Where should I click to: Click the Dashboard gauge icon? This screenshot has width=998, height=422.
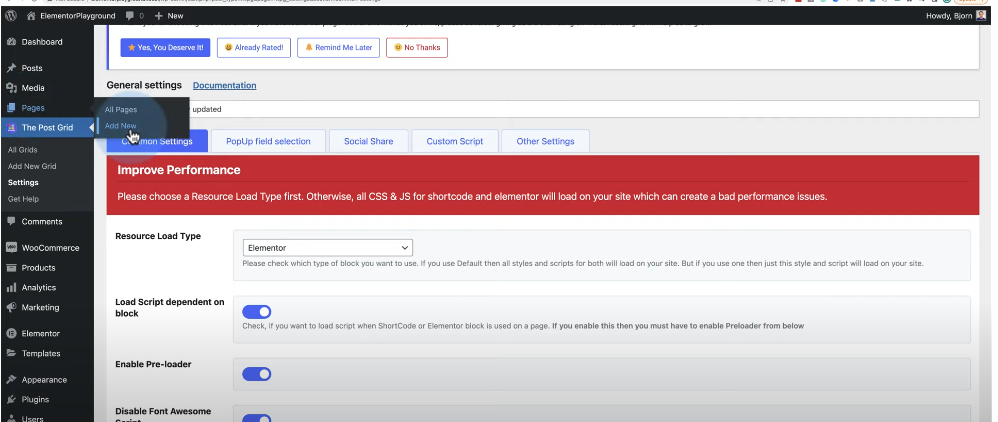(11, 42)
